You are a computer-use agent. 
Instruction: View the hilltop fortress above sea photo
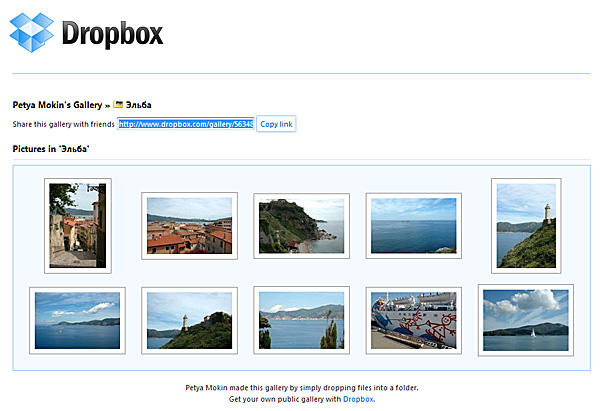301,225
